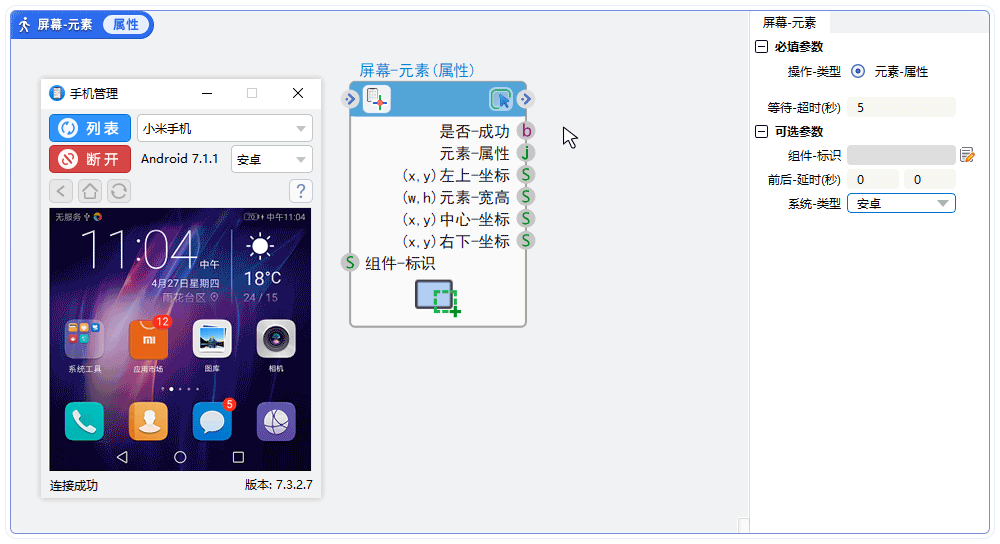Open the 安卓 dropdown beside Android version
This screenshot has width=1000, height=544.
coord(272,159)
